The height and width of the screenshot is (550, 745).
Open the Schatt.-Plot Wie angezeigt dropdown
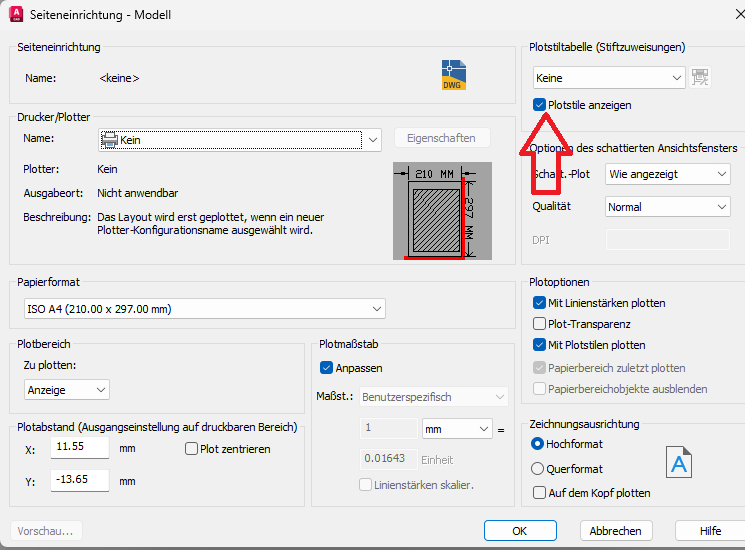[x=668, y=174]
